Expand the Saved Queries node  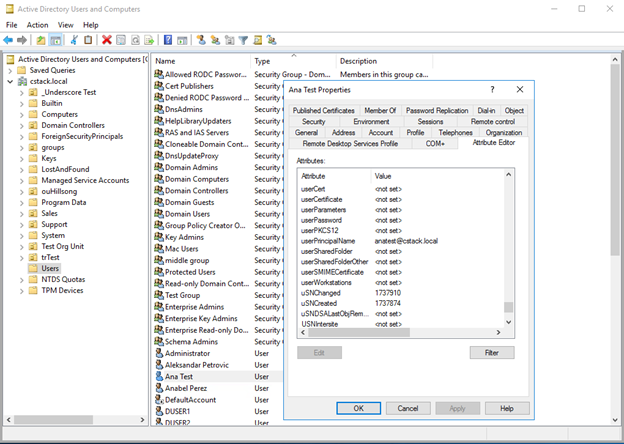(x=10, y=71)
